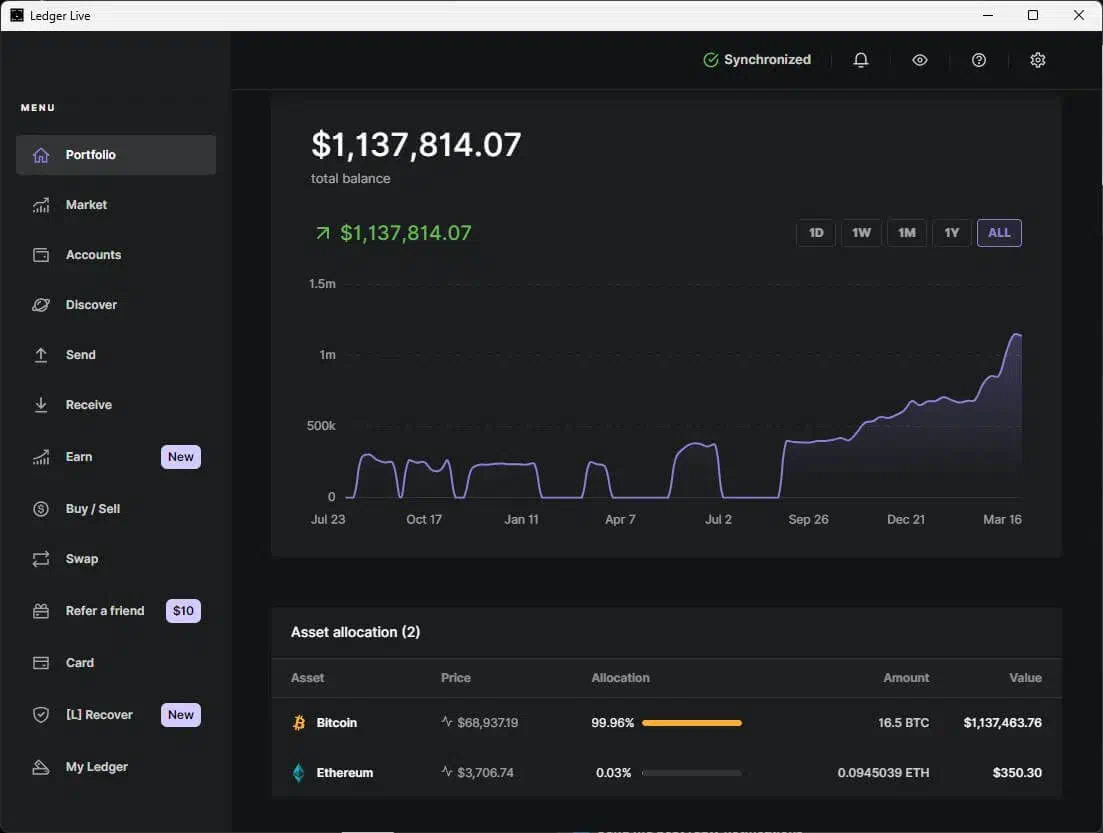Click the Price column header
This screenshot has height=833, width=1103.
click(456, 678)
